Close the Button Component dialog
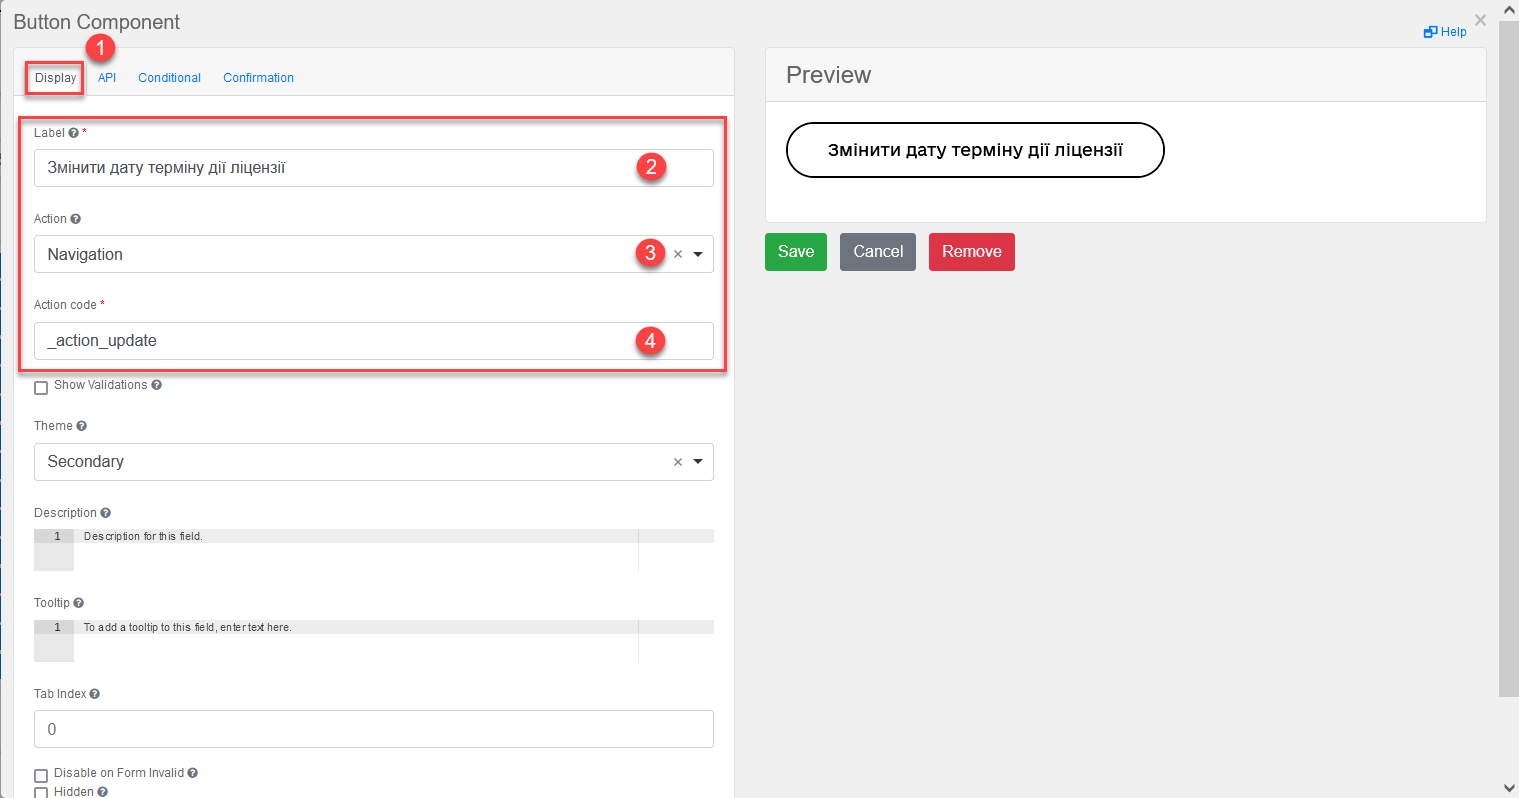Image resolution: width=1519 pixels, height=798 pixels. tap(1480, 20)
